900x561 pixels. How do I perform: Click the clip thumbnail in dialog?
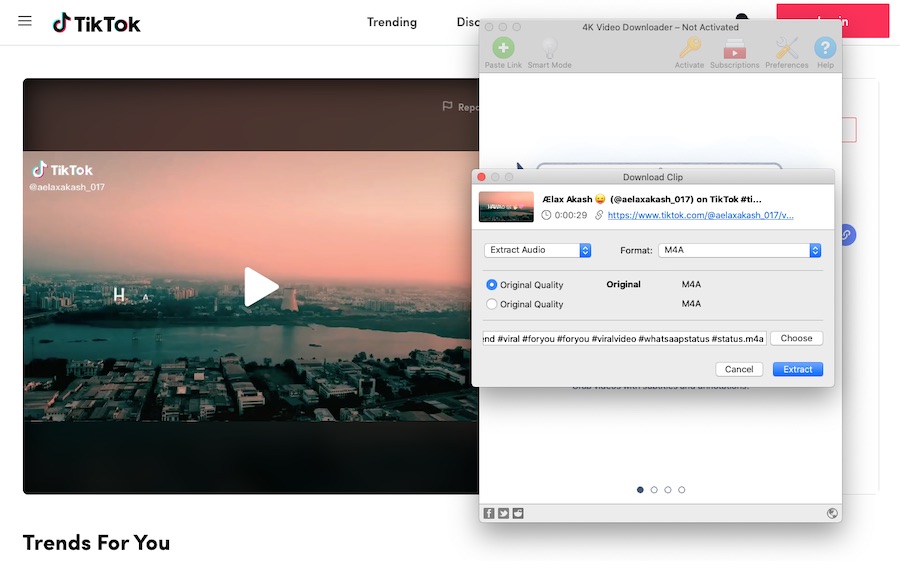click(x=506, y=207)
